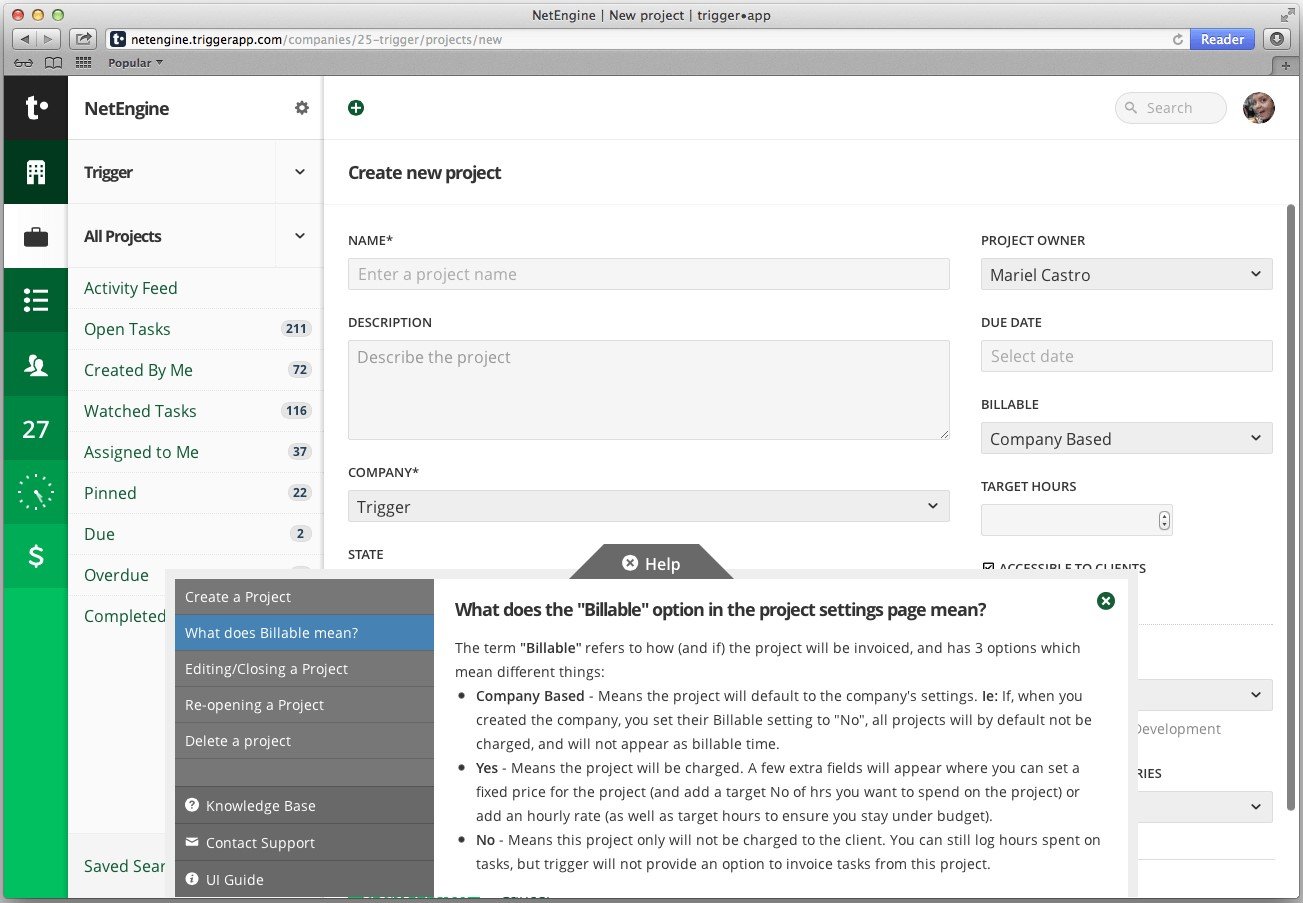Select 'What does Billable mean?' help topic
The height and width of the screenshot is (903, 1303).
point(304,633)
